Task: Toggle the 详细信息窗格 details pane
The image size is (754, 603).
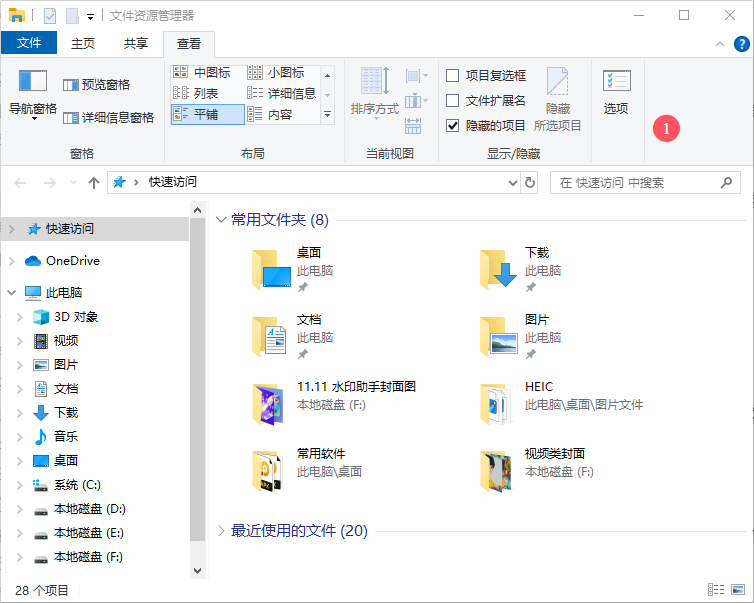Action: pyautogui.click(x=109, y=117)
